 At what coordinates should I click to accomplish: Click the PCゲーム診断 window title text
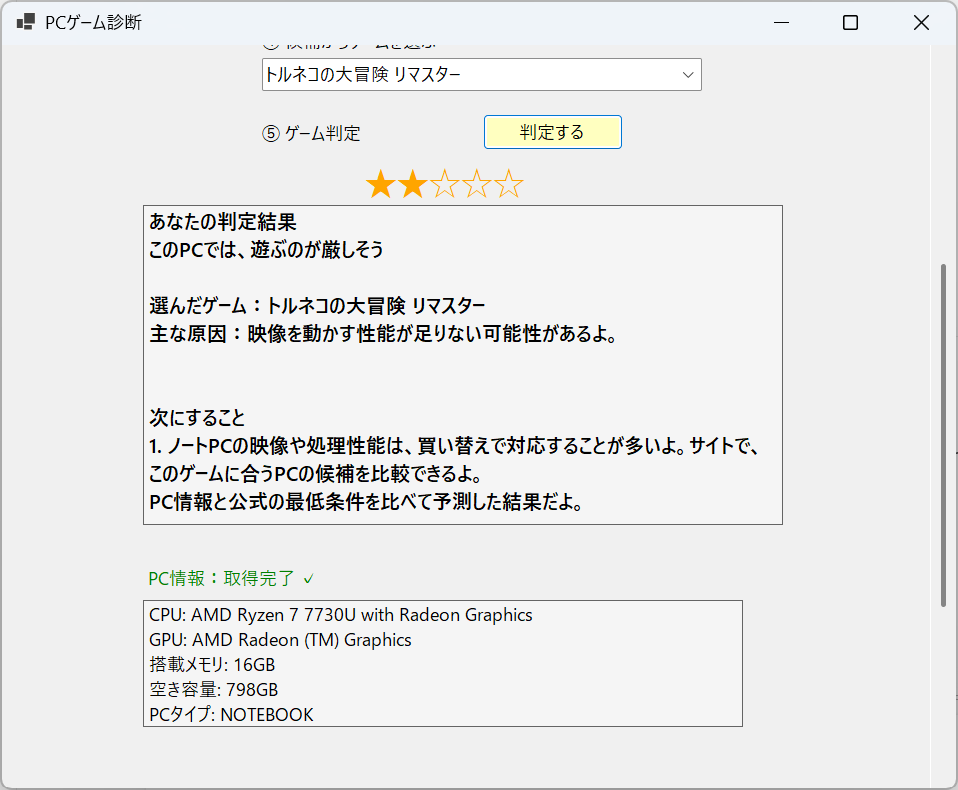pos(93,23)
